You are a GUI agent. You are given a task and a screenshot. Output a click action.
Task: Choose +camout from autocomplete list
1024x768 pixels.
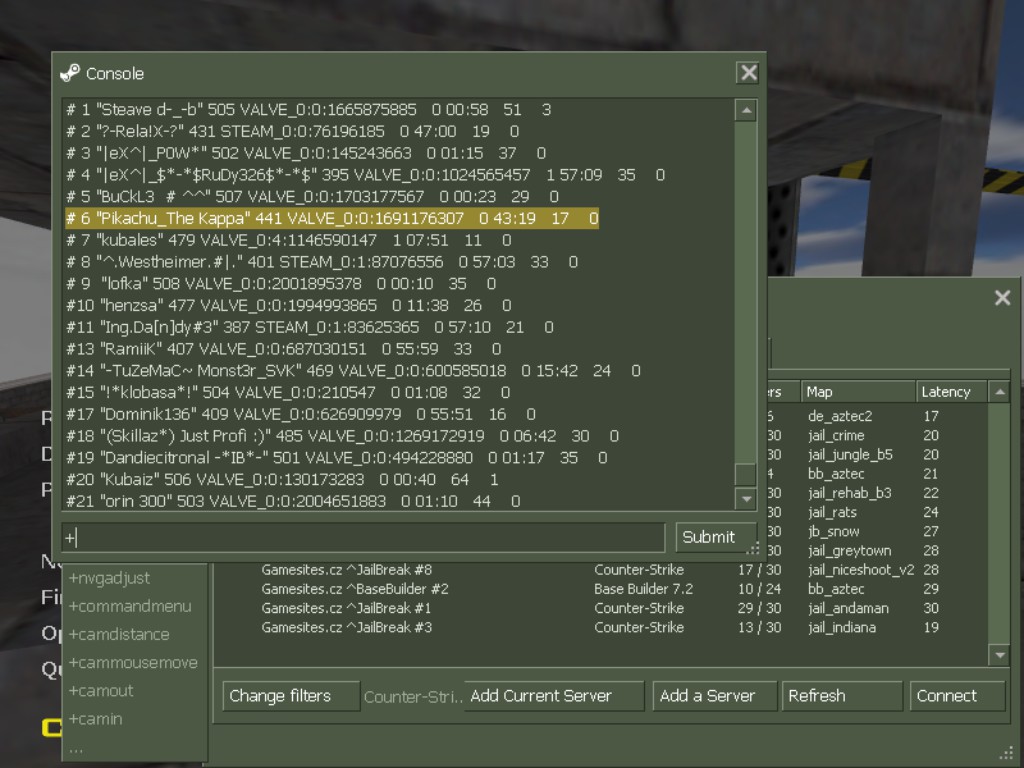(x=101, y=690)
